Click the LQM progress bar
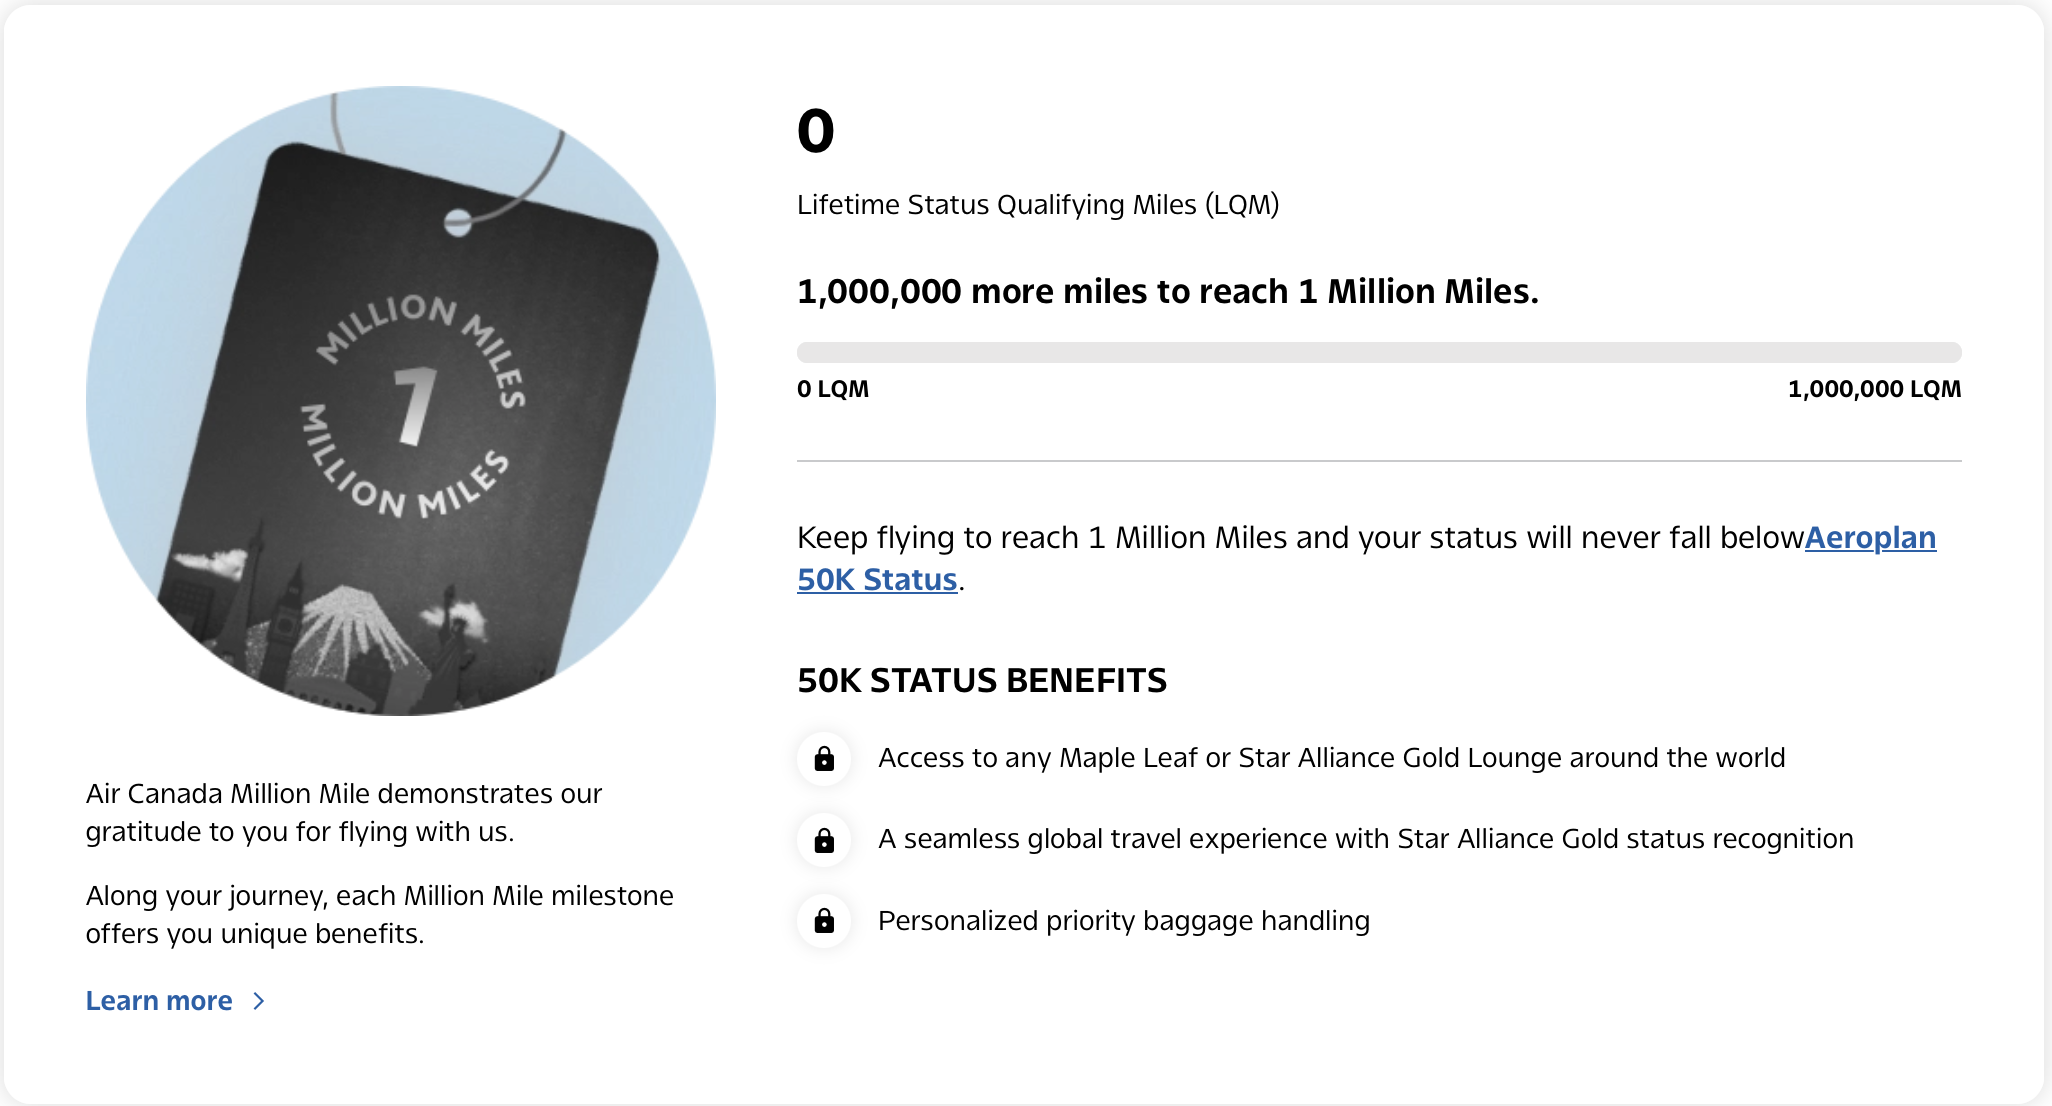Viewport: 2052px width, 1106px height. click(x=1378, y=352)
